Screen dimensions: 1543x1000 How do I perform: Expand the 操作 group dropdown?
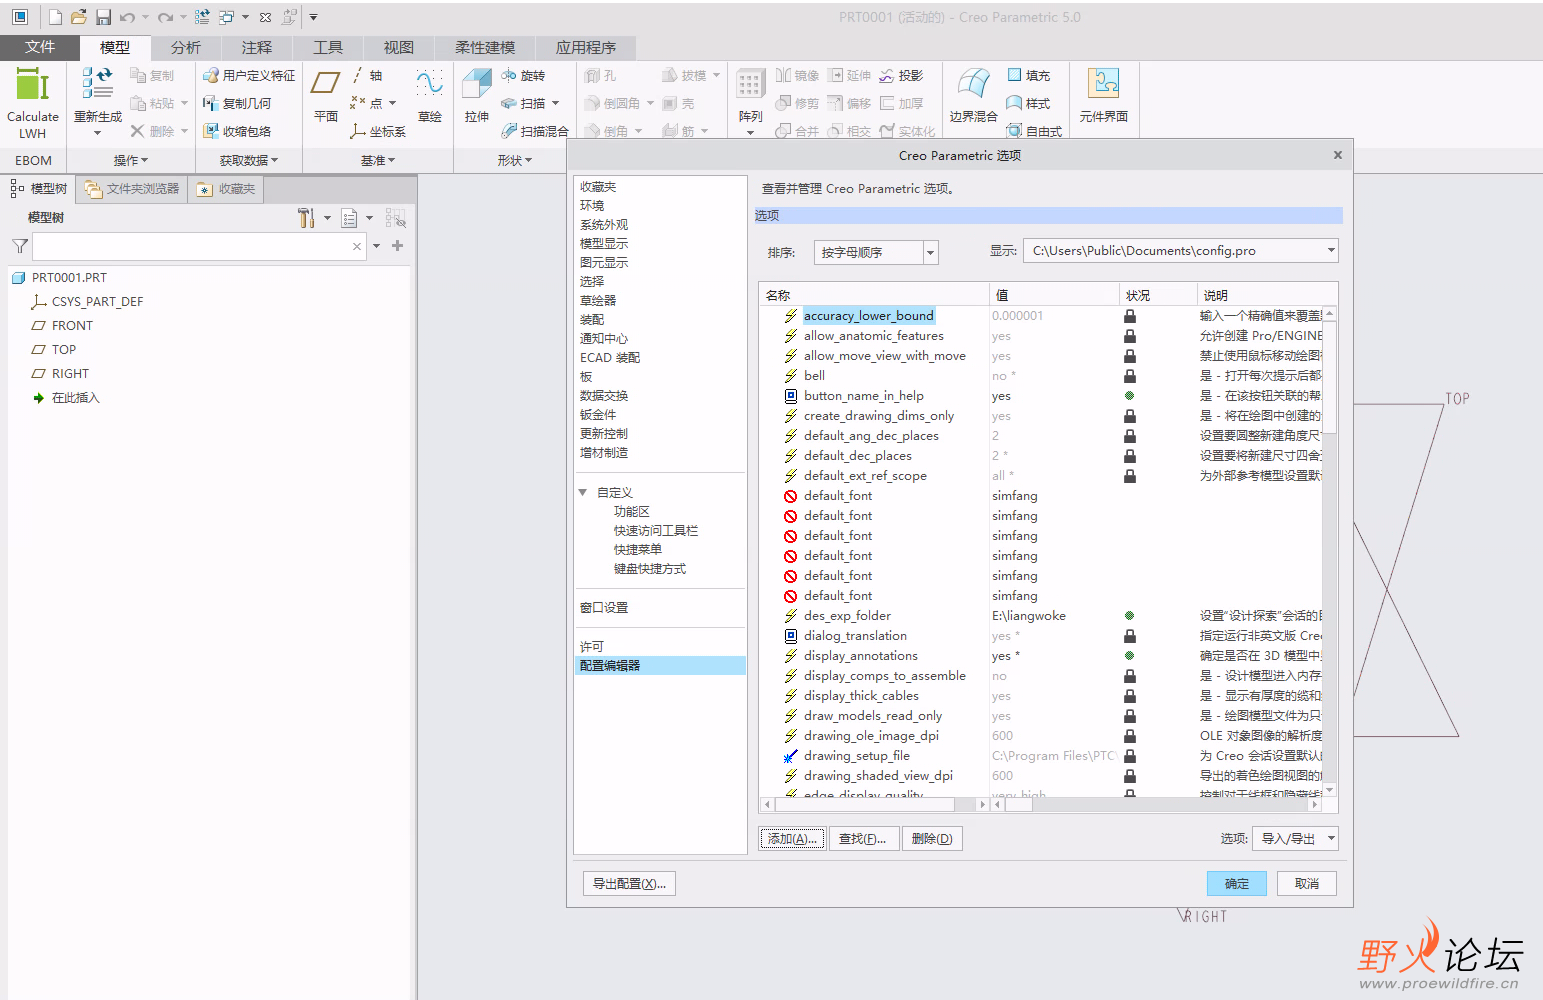(131, 160)
